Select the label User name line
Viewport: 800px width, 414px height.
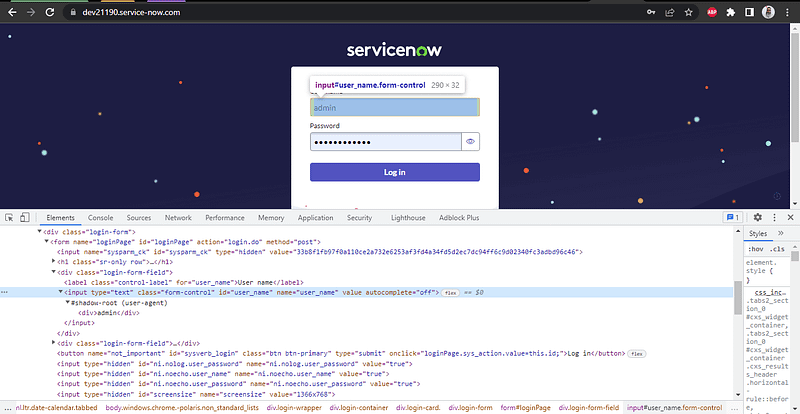183,282
